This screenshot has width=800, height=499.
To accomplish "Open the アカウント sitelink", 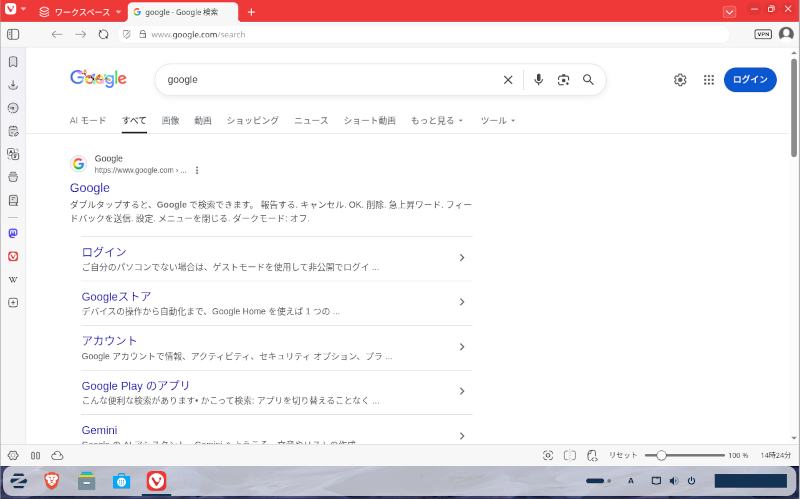I will coord(109,341).
